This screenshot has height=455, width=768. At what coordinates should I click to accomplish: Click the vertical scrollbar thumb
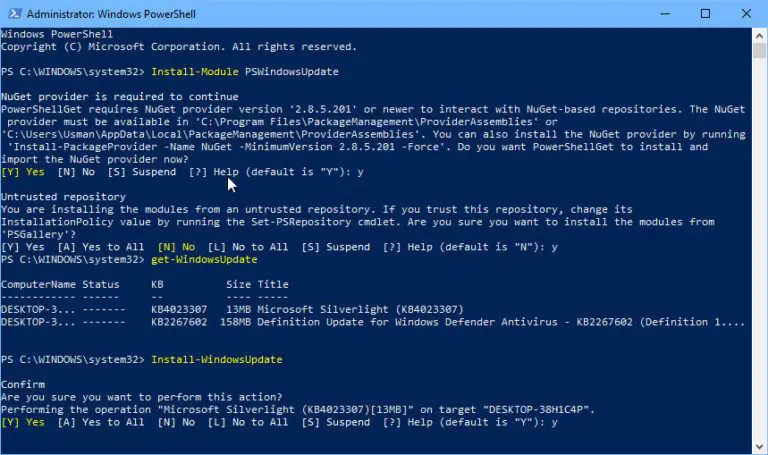759,50
